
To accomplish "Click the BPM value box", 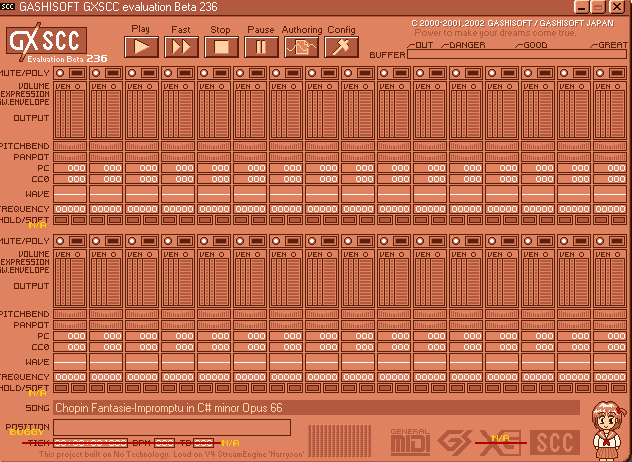I will tap(165, 443).
